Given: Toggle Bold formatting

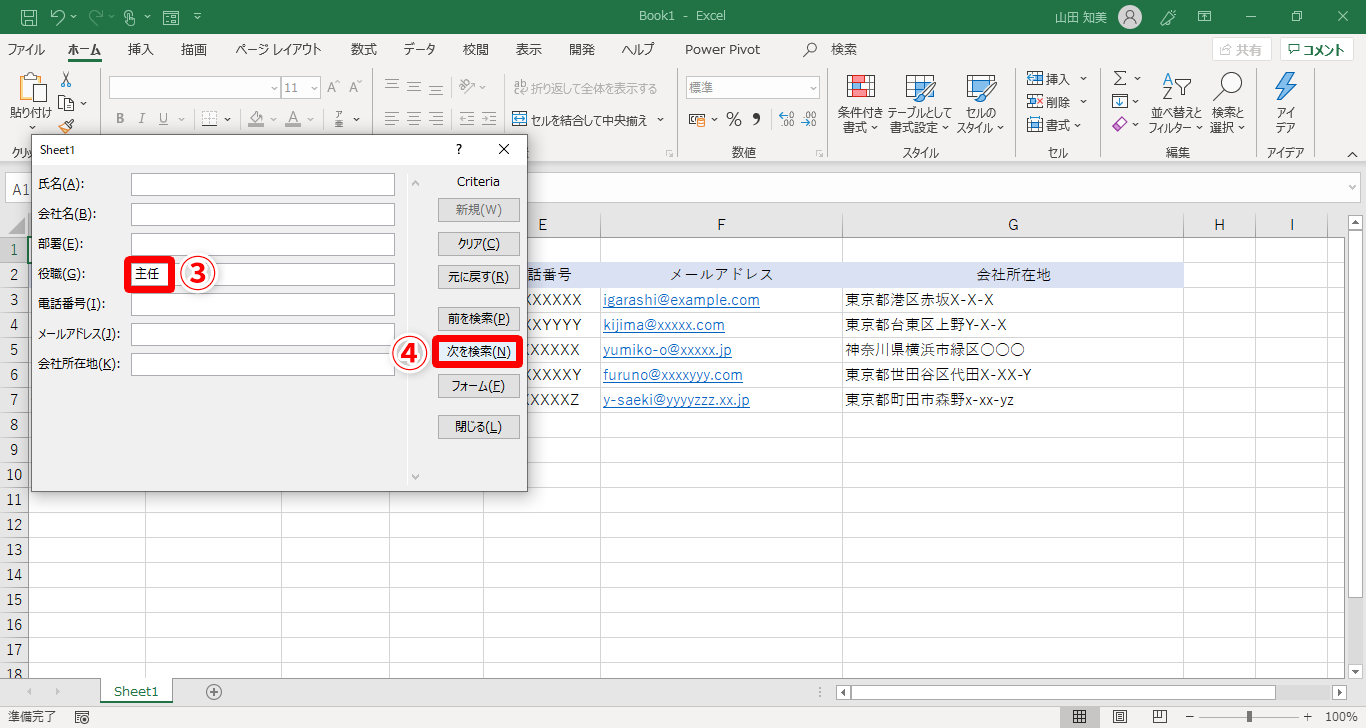Looking at the screenshot, I should pos(119,119).
